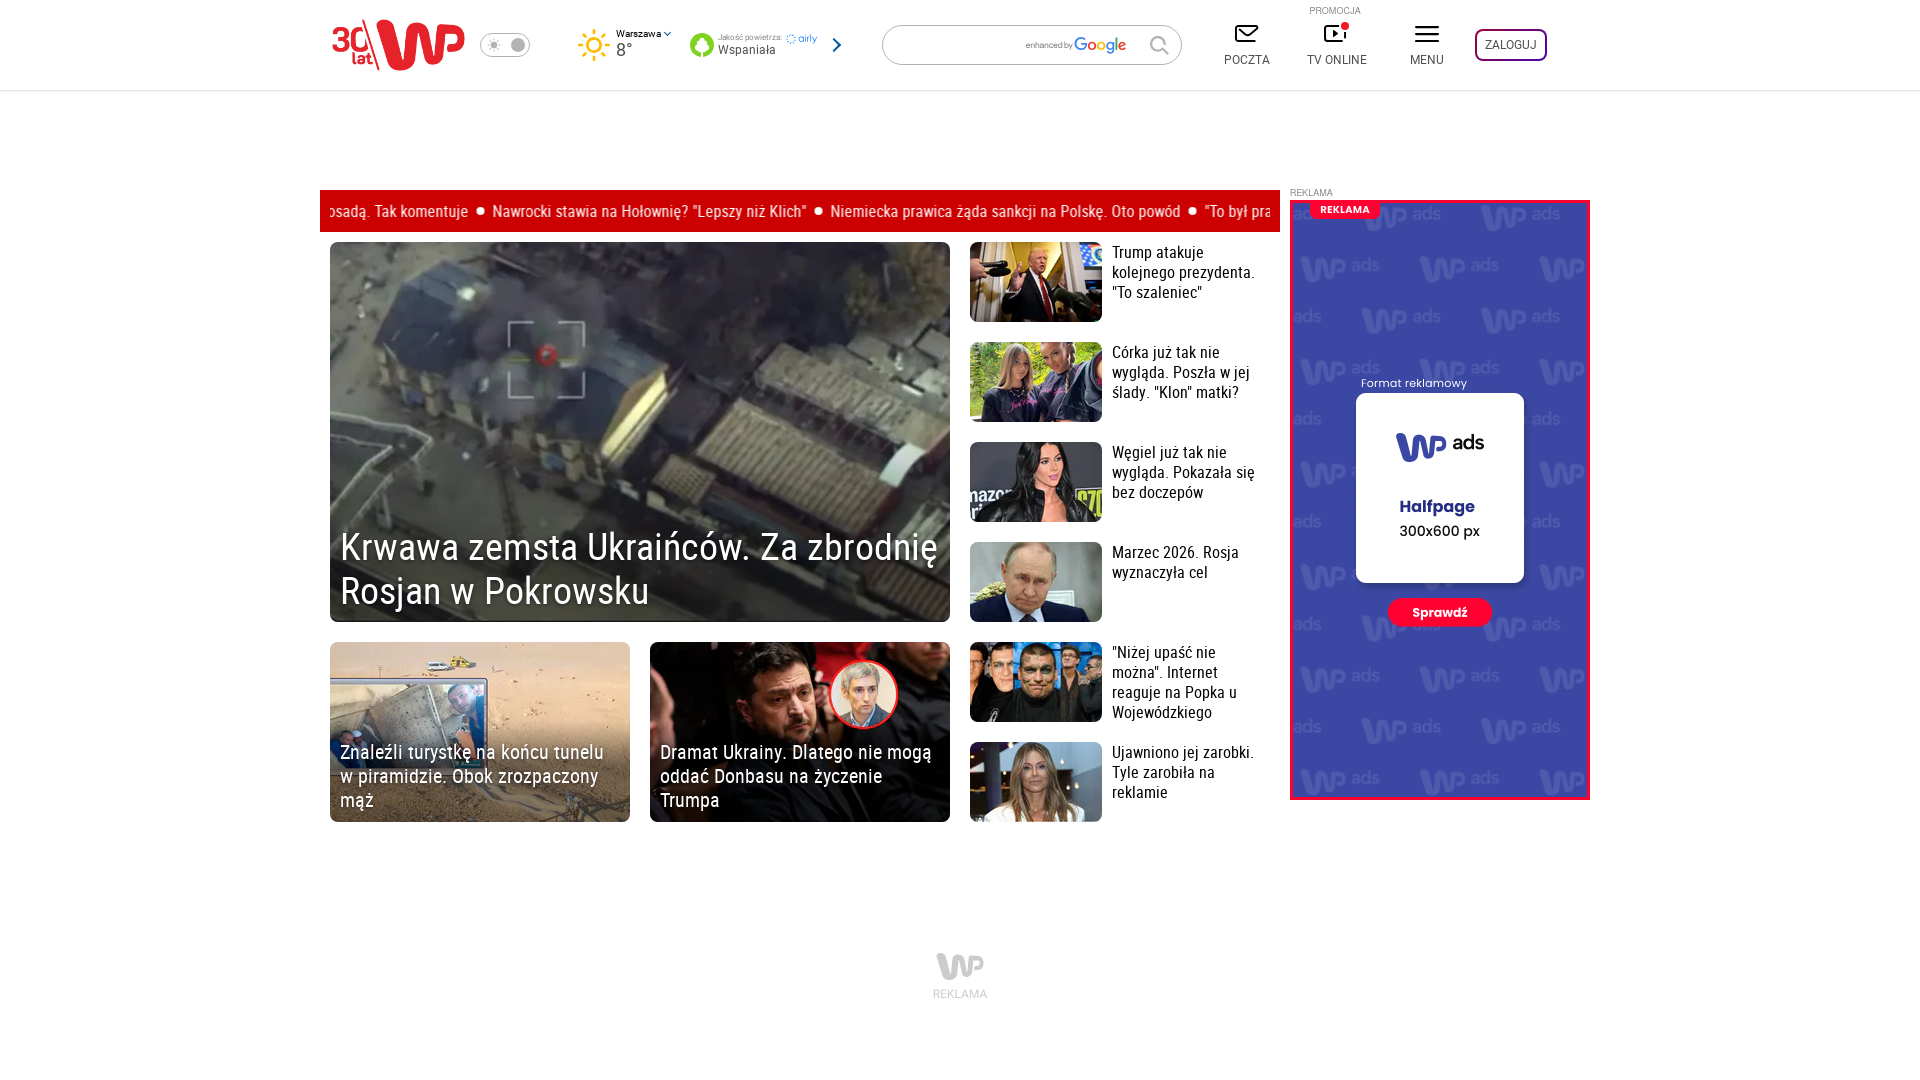Click the green air quality leaf icon
The image size is (1920, 1080).
click(702, 45)
